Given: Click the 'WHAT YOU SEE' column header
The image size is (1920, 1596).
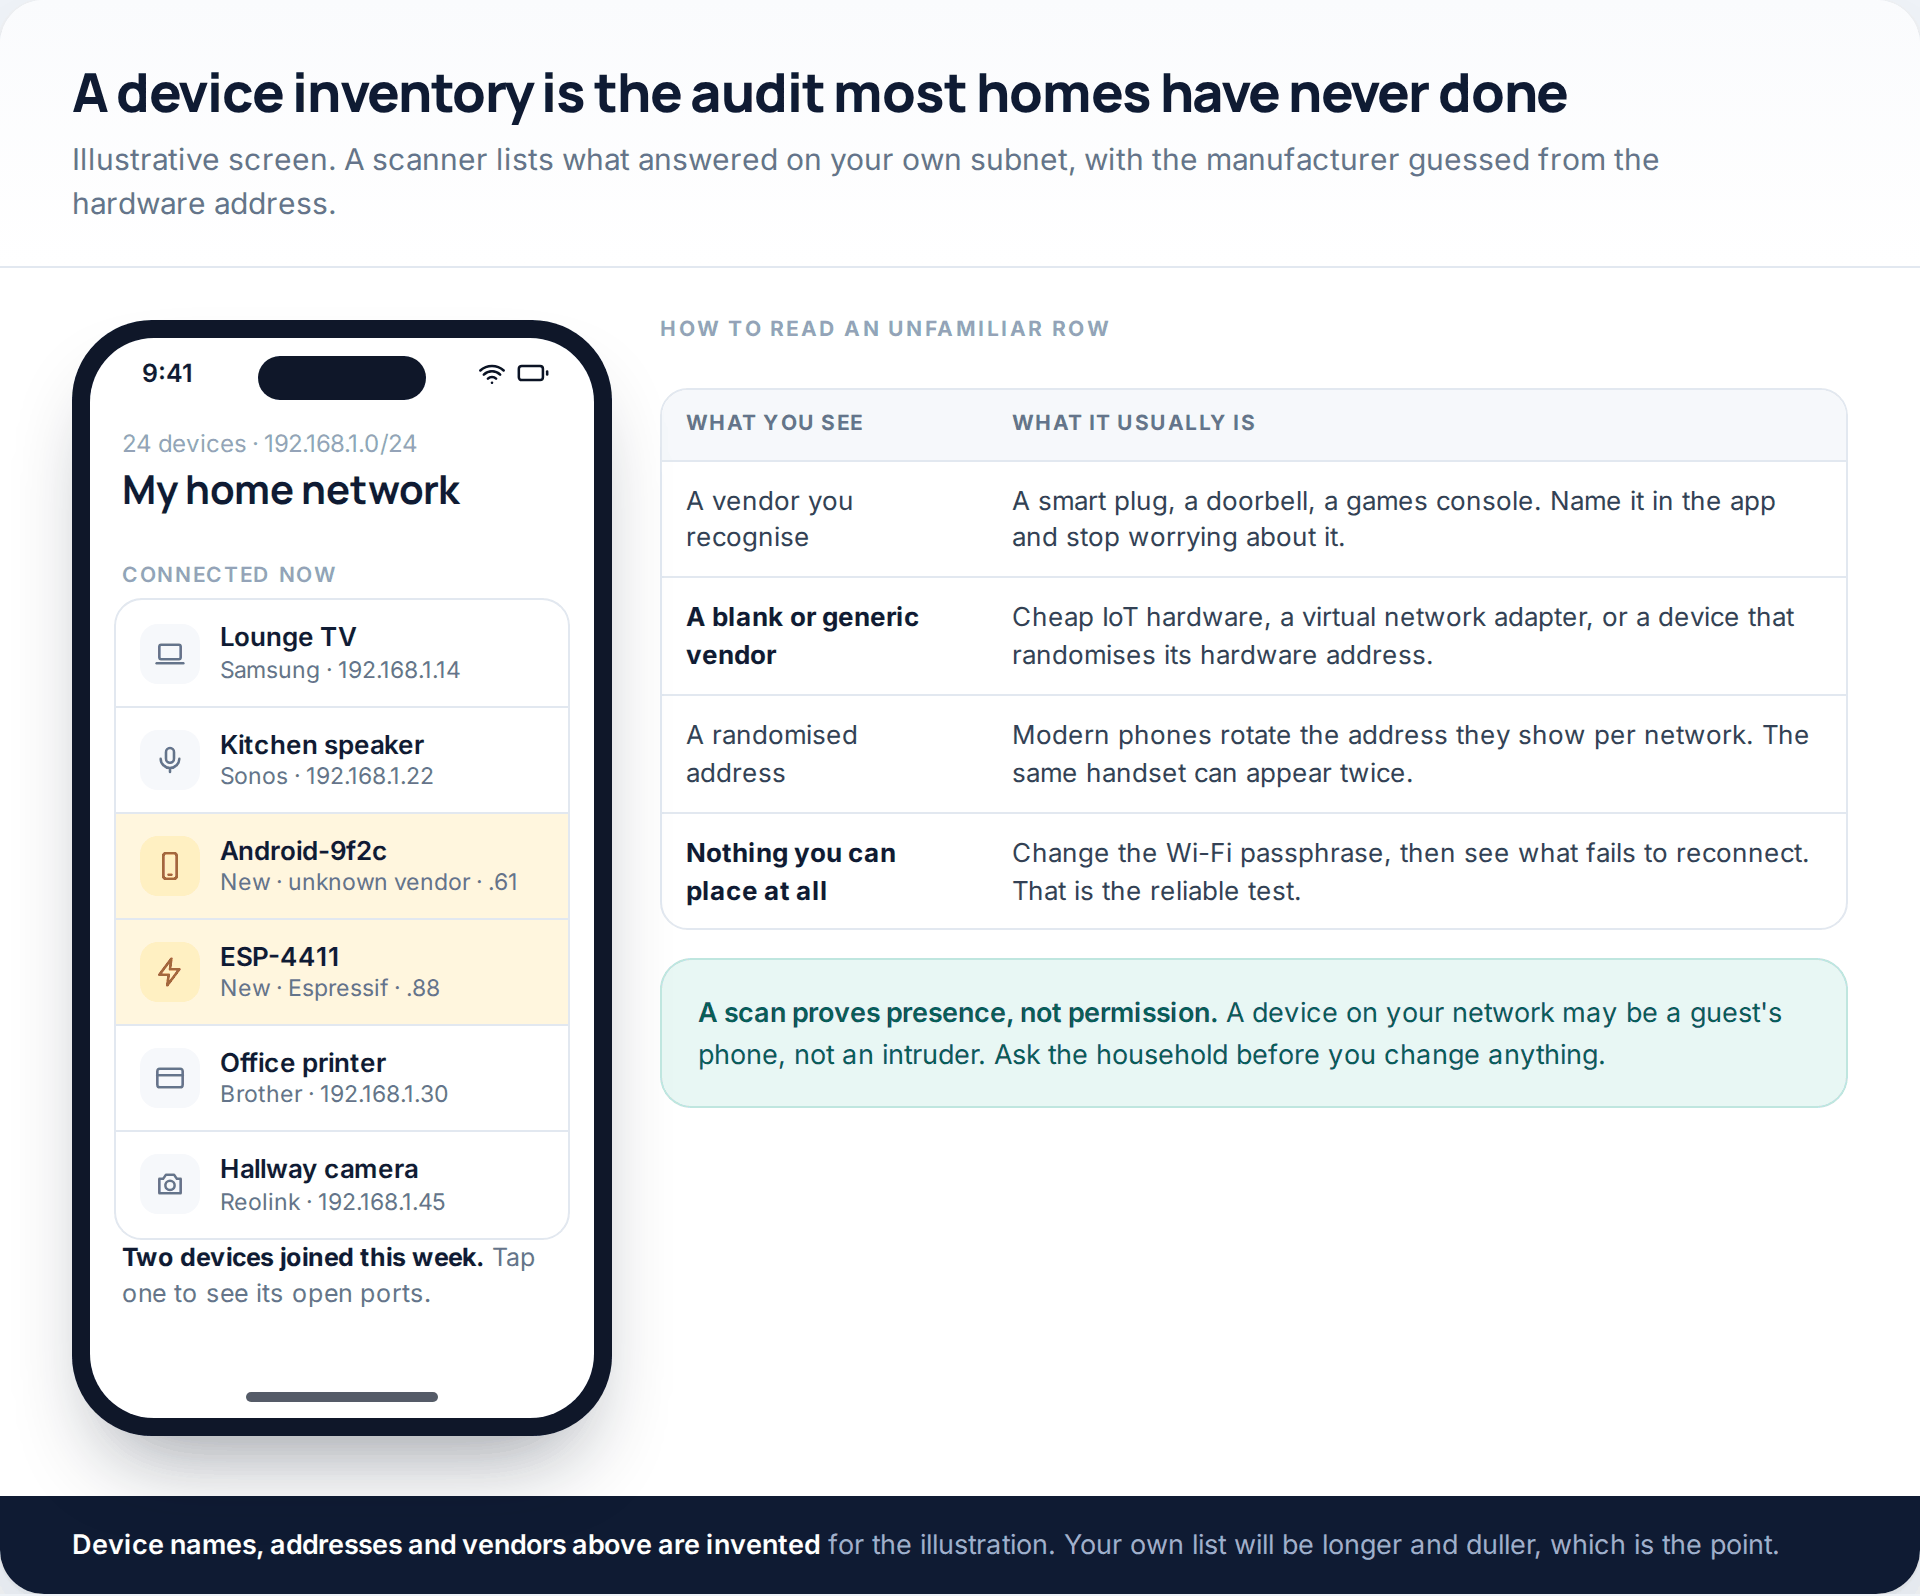Looking at the screenshot, I should click(775, 423).
